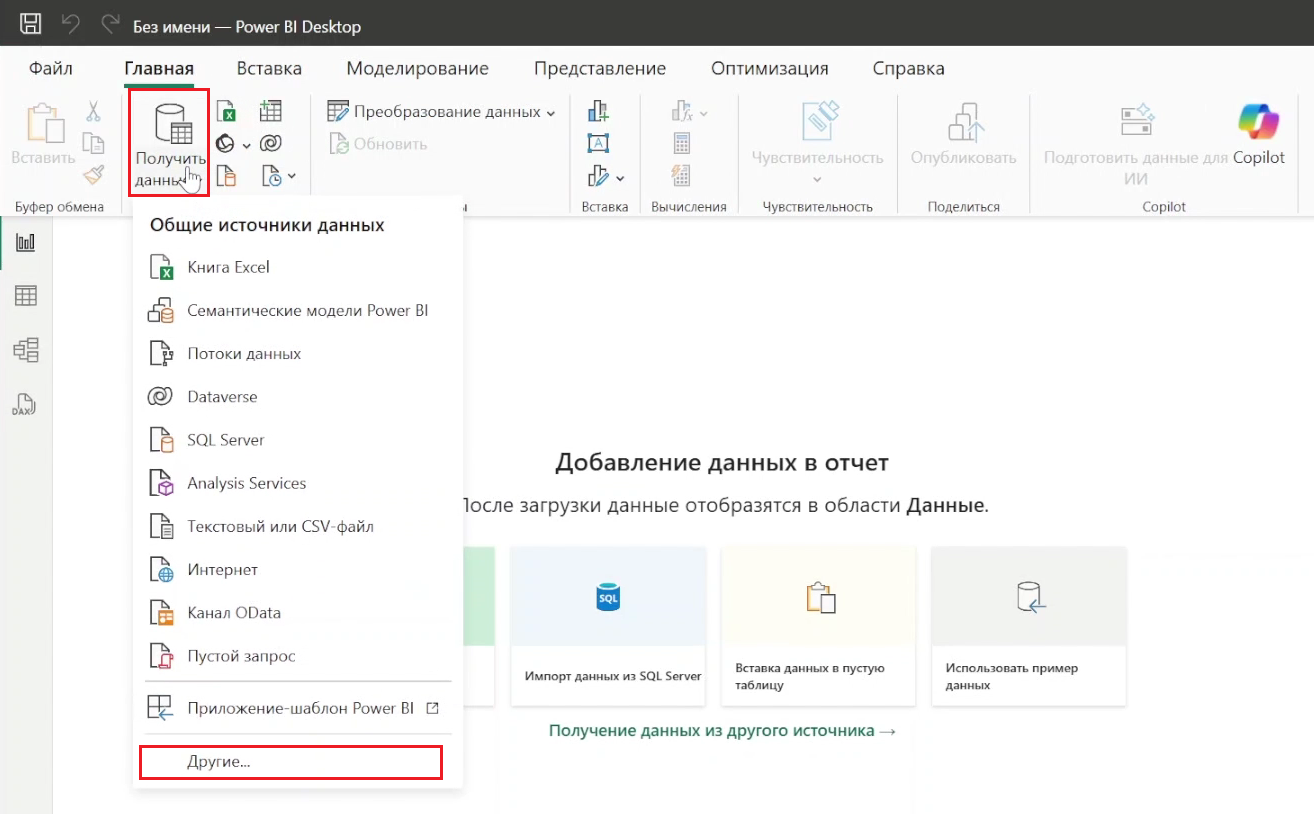The image size is (1314, 814).
Task: Select Книга Excel from the data sources menu
Action: tap(297, 268)
